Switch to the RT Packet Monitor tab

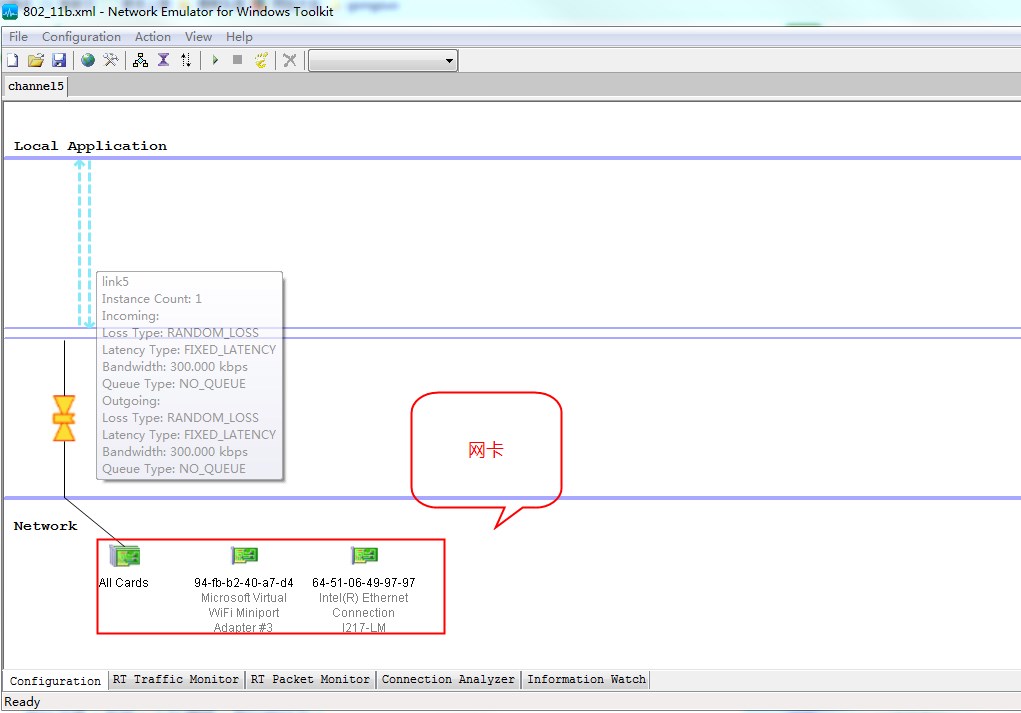pos(311,679)
